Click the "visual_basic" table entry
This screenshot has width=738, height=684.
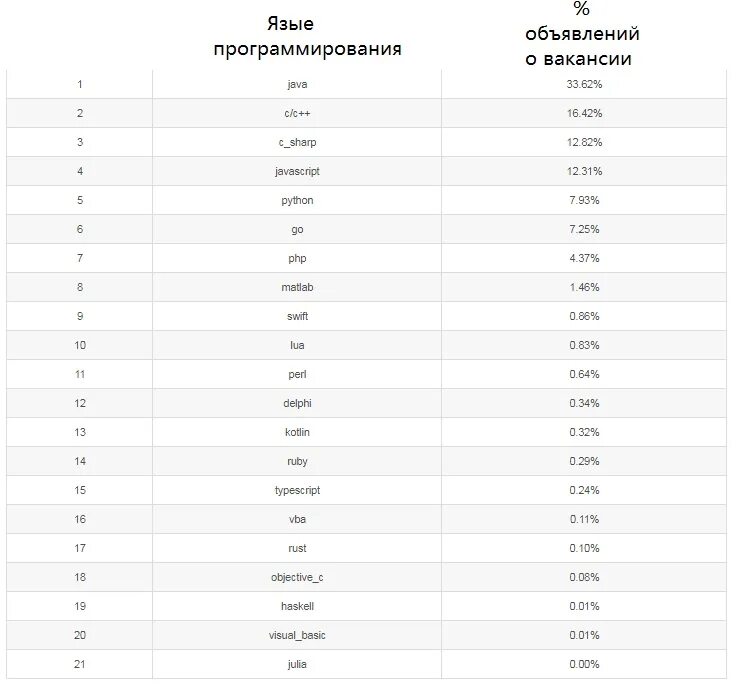(297, 636)
